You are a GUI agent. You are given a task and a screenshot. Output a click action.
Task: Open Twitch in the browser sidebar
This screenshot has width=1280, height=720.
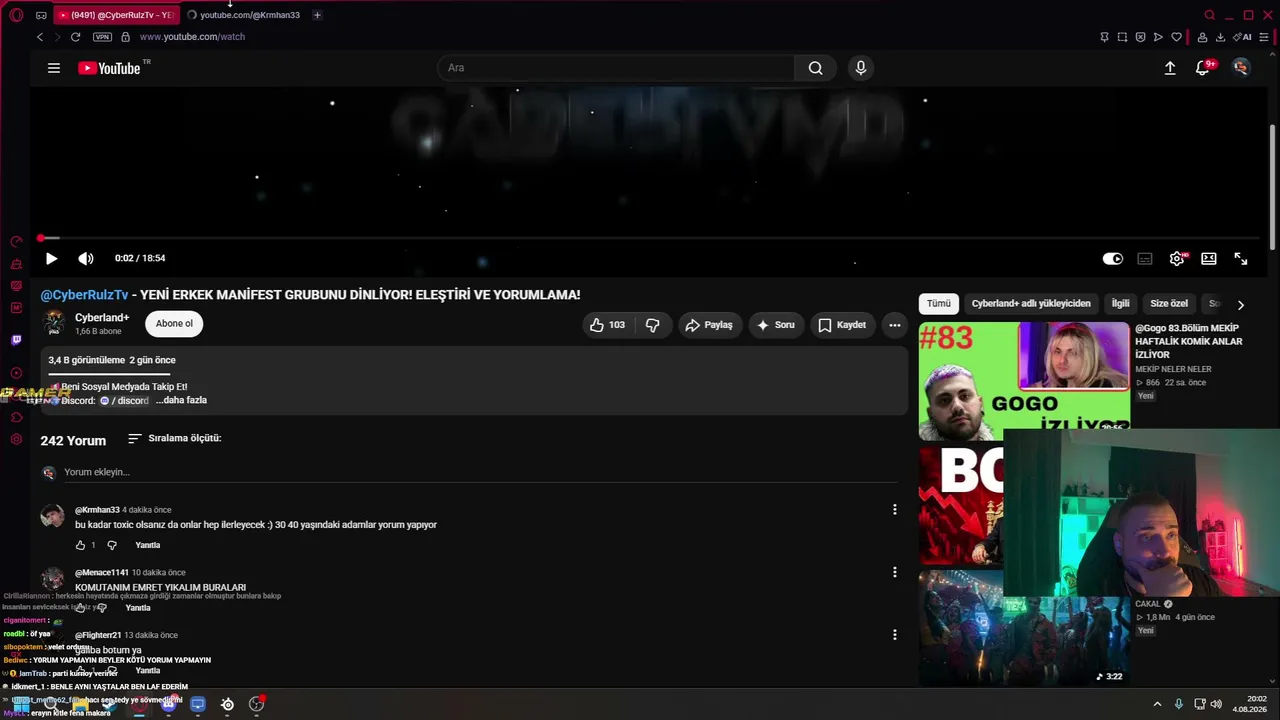point(16,340)
